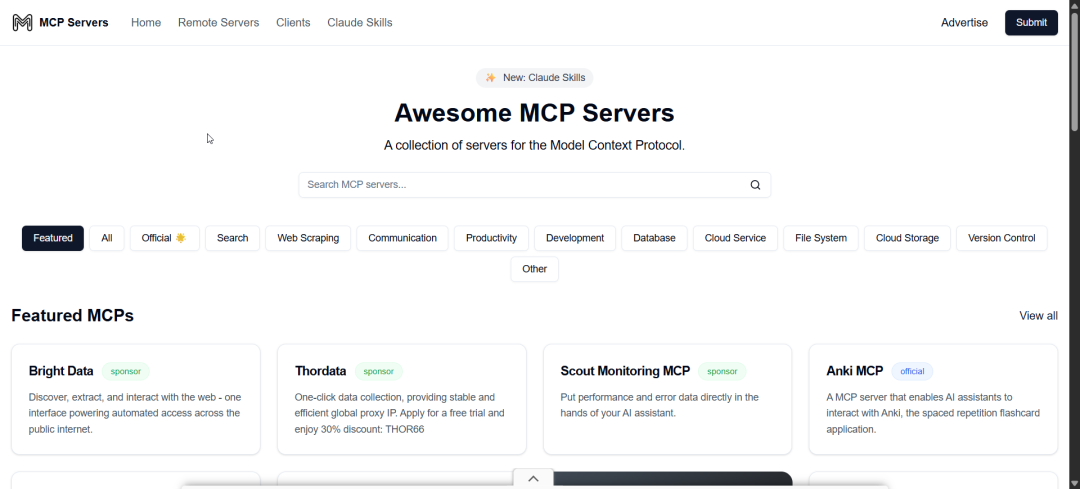Screen dimensions: 1080x489
Task: Filter by Communication category
Action: (402, 238)
